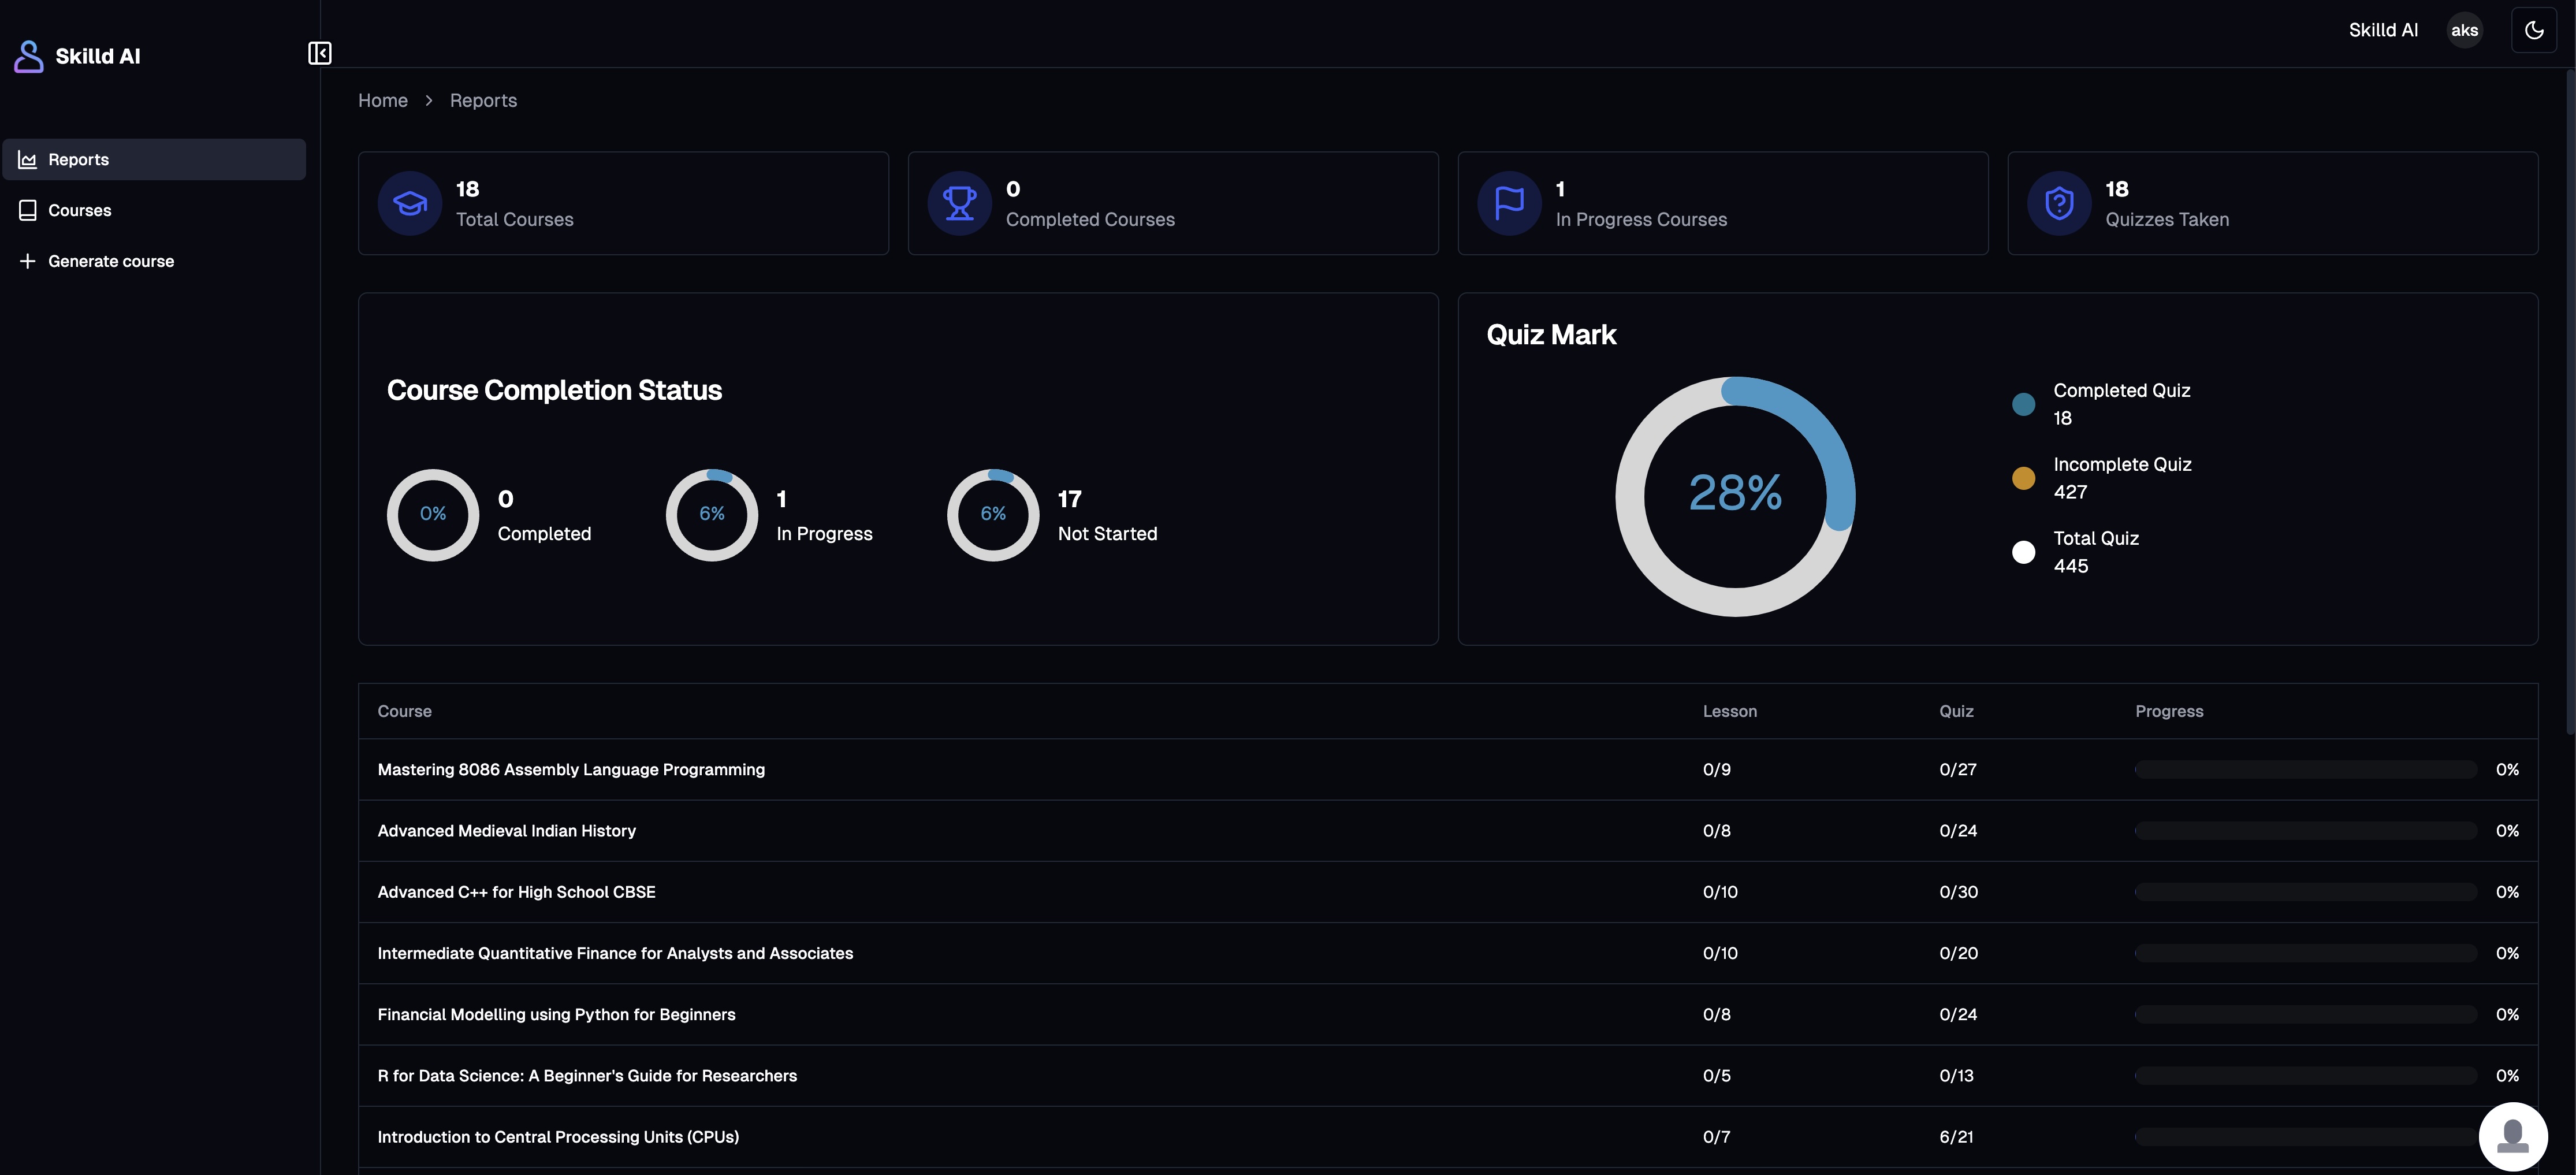
Task: Click the Completed Quiz blue legend dot
Action: pos(2023,405)
